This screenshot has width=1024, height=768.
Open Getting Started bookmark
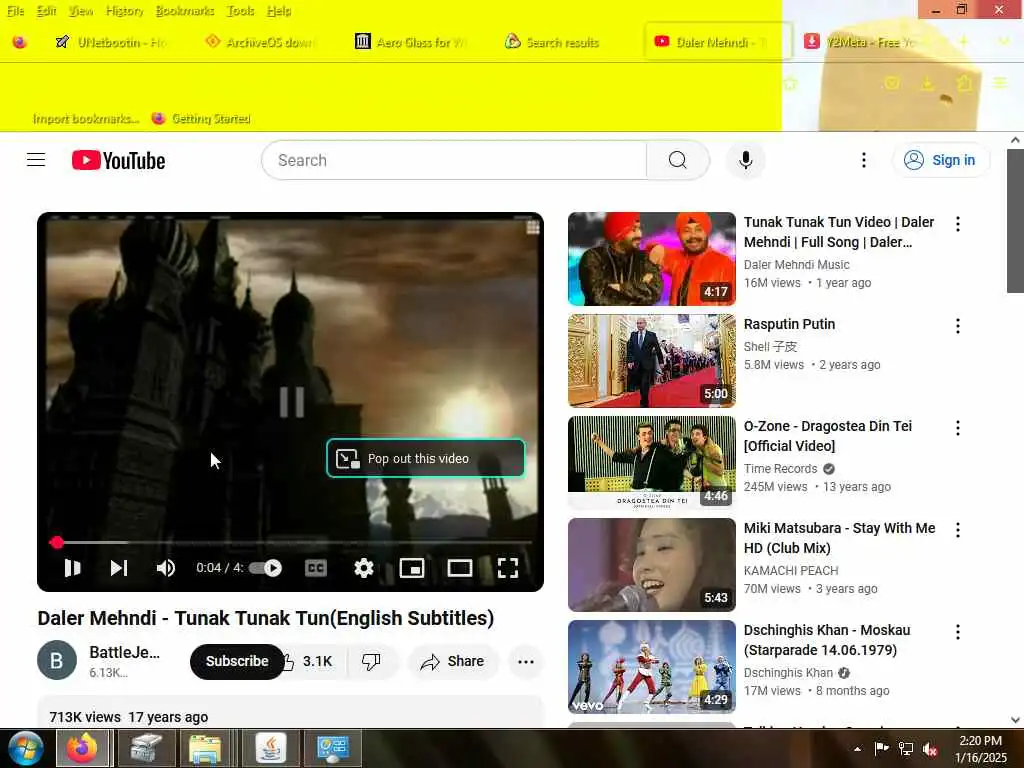(x=201, y=118)
